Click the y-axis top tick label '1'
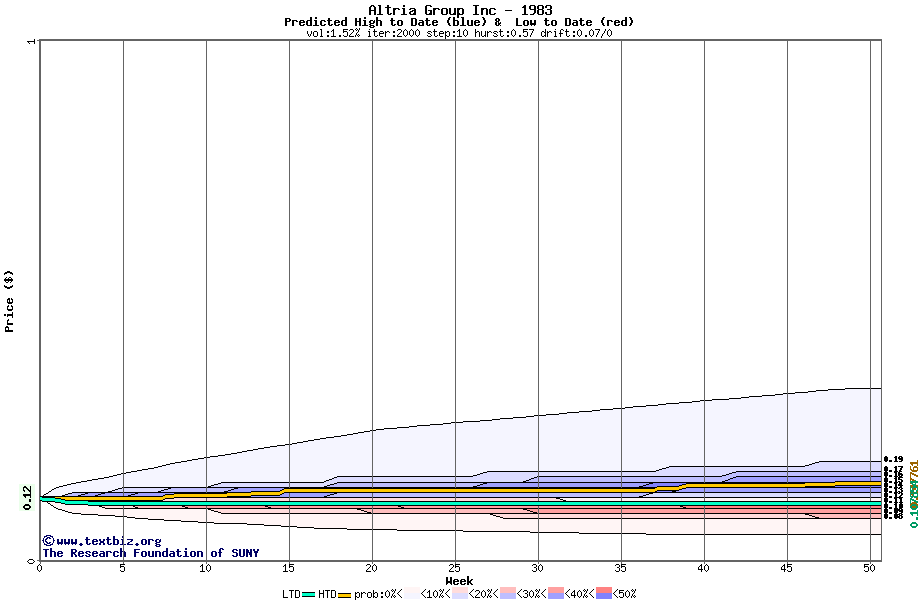The height and width of the screenshot is (600, 920). tap(32, 42)
